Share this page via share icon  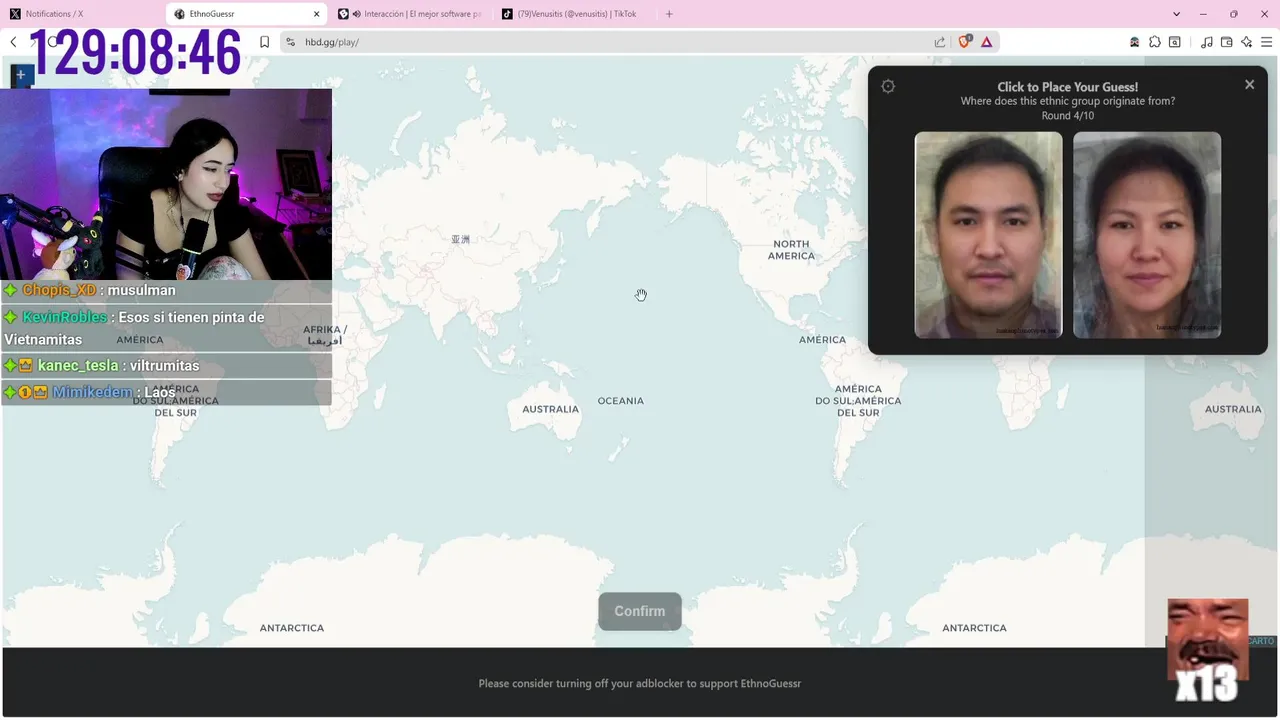coord(940,42)
